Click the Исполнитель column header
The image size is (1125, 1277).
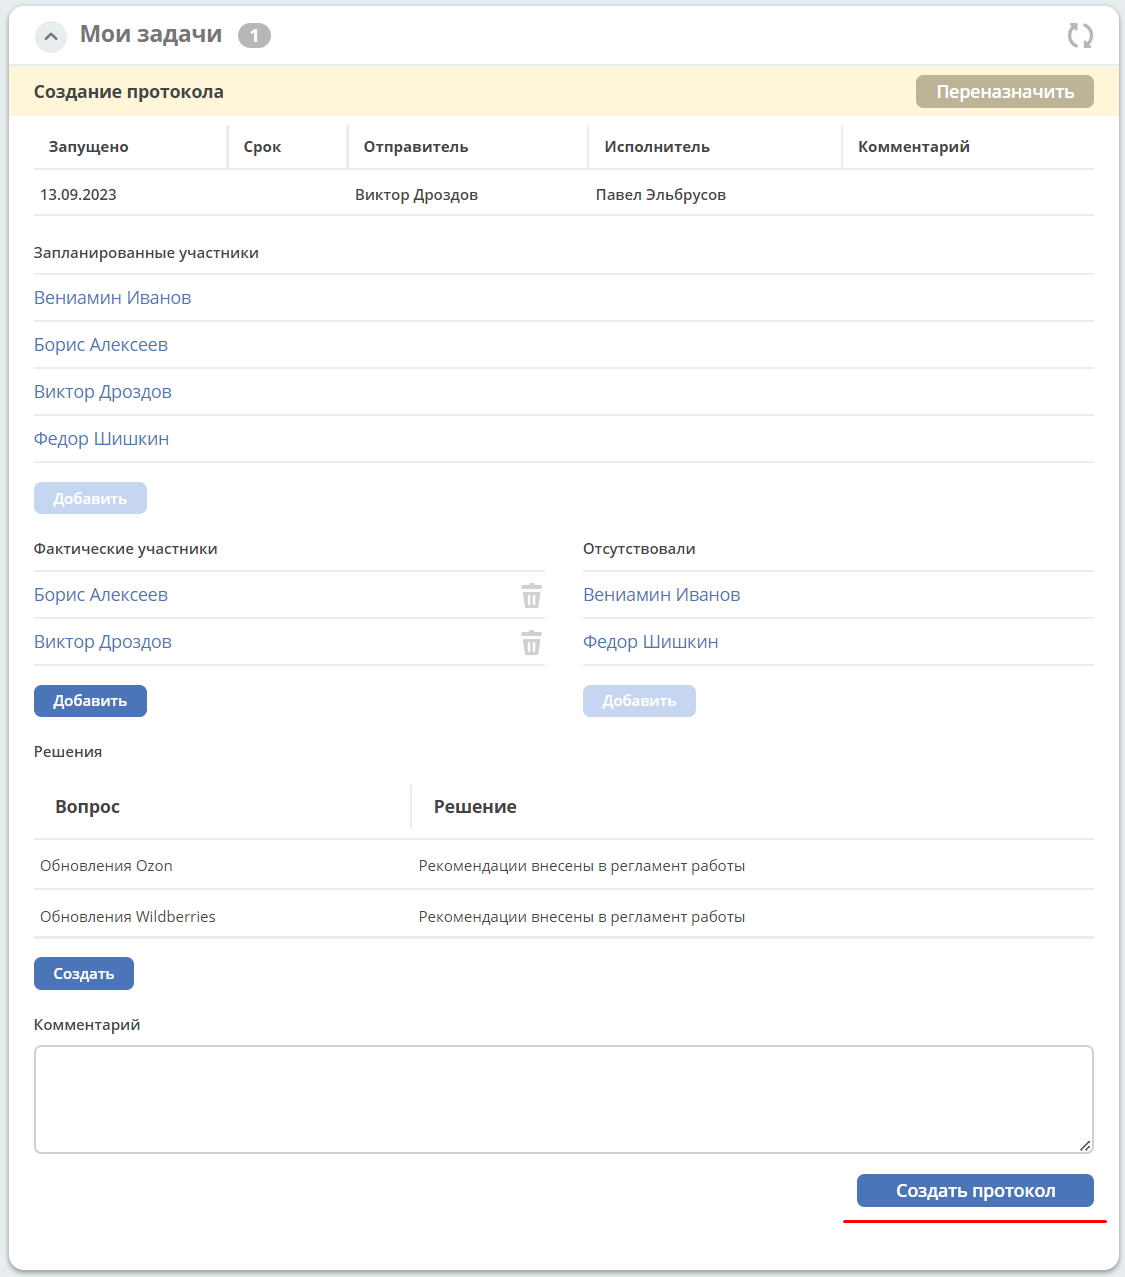pyautogui.click(x=657, y=147)
